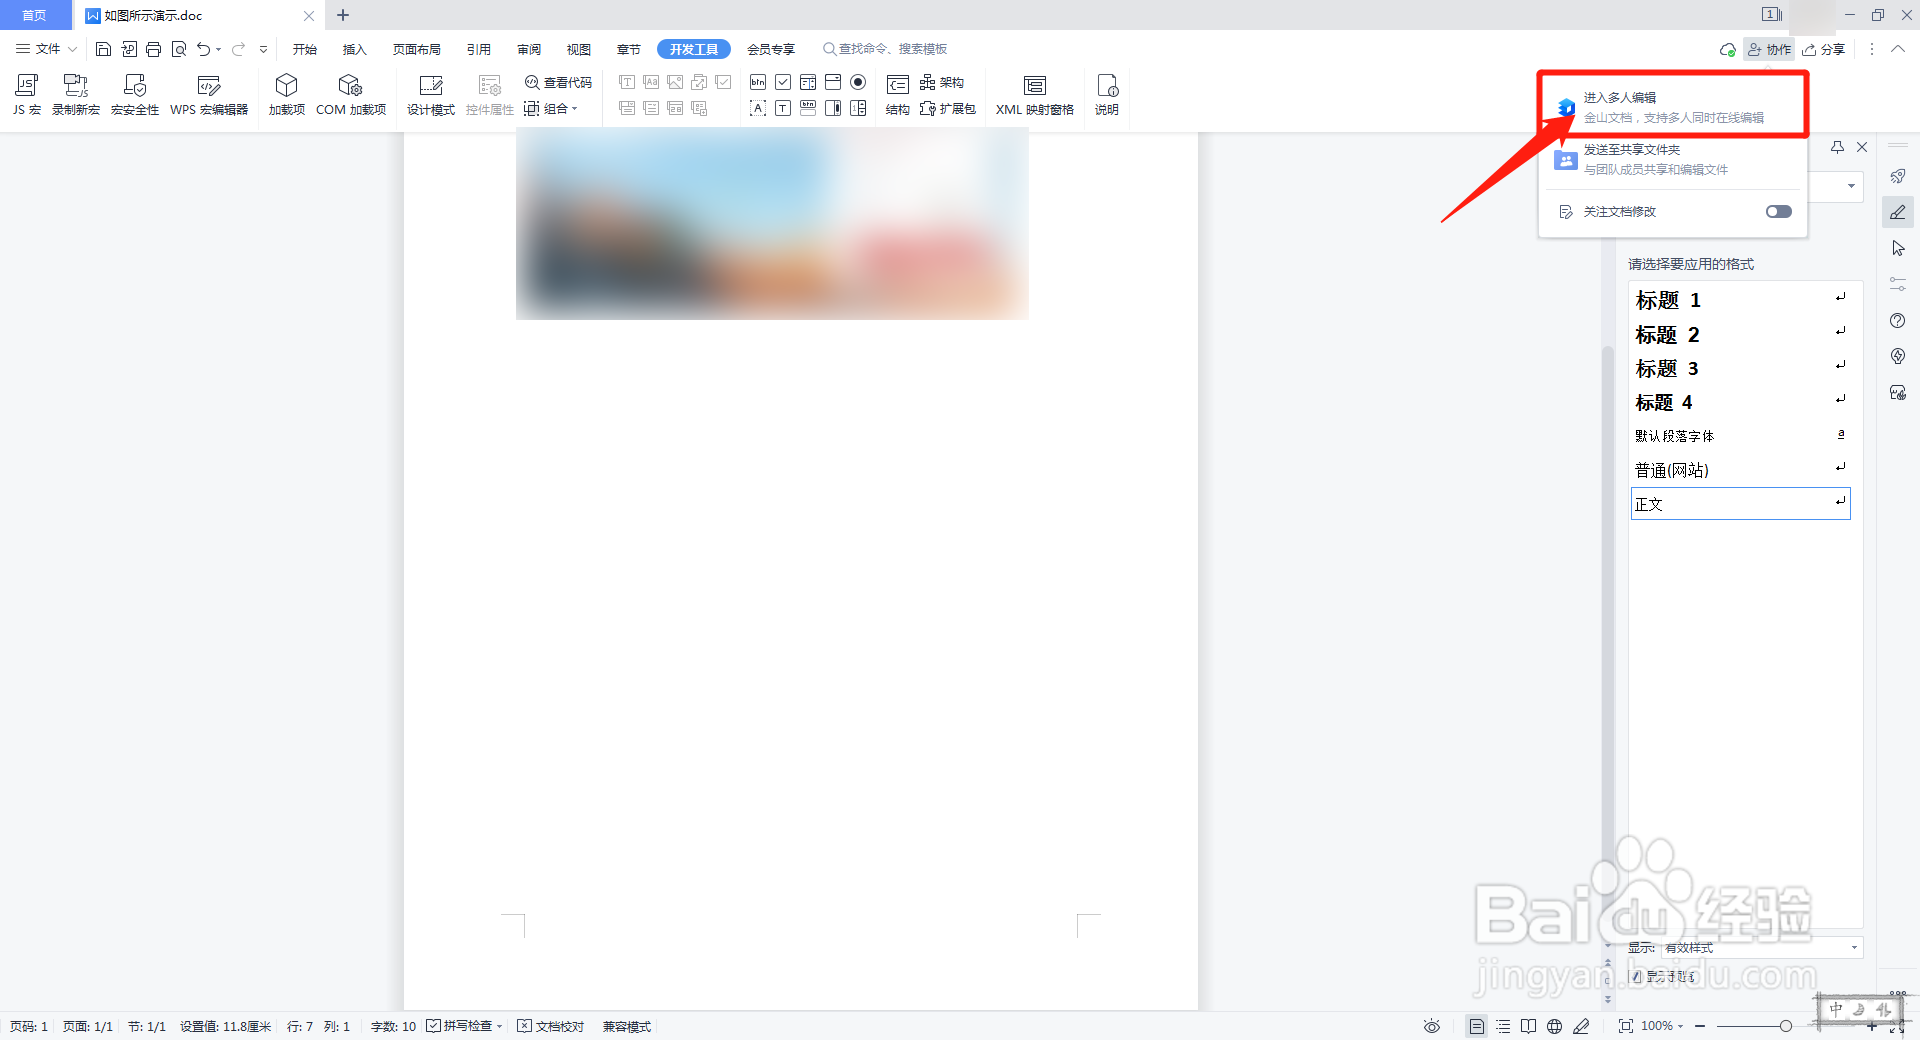The height and width of the screenshot is (1040, 1920).
Task: Open COM 加载项 add-ins
Action: pos(351,95)
